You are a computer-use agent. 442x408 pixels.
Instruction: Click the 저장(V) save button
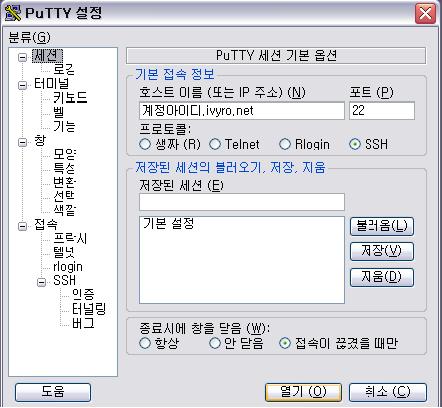coord(382,251)
